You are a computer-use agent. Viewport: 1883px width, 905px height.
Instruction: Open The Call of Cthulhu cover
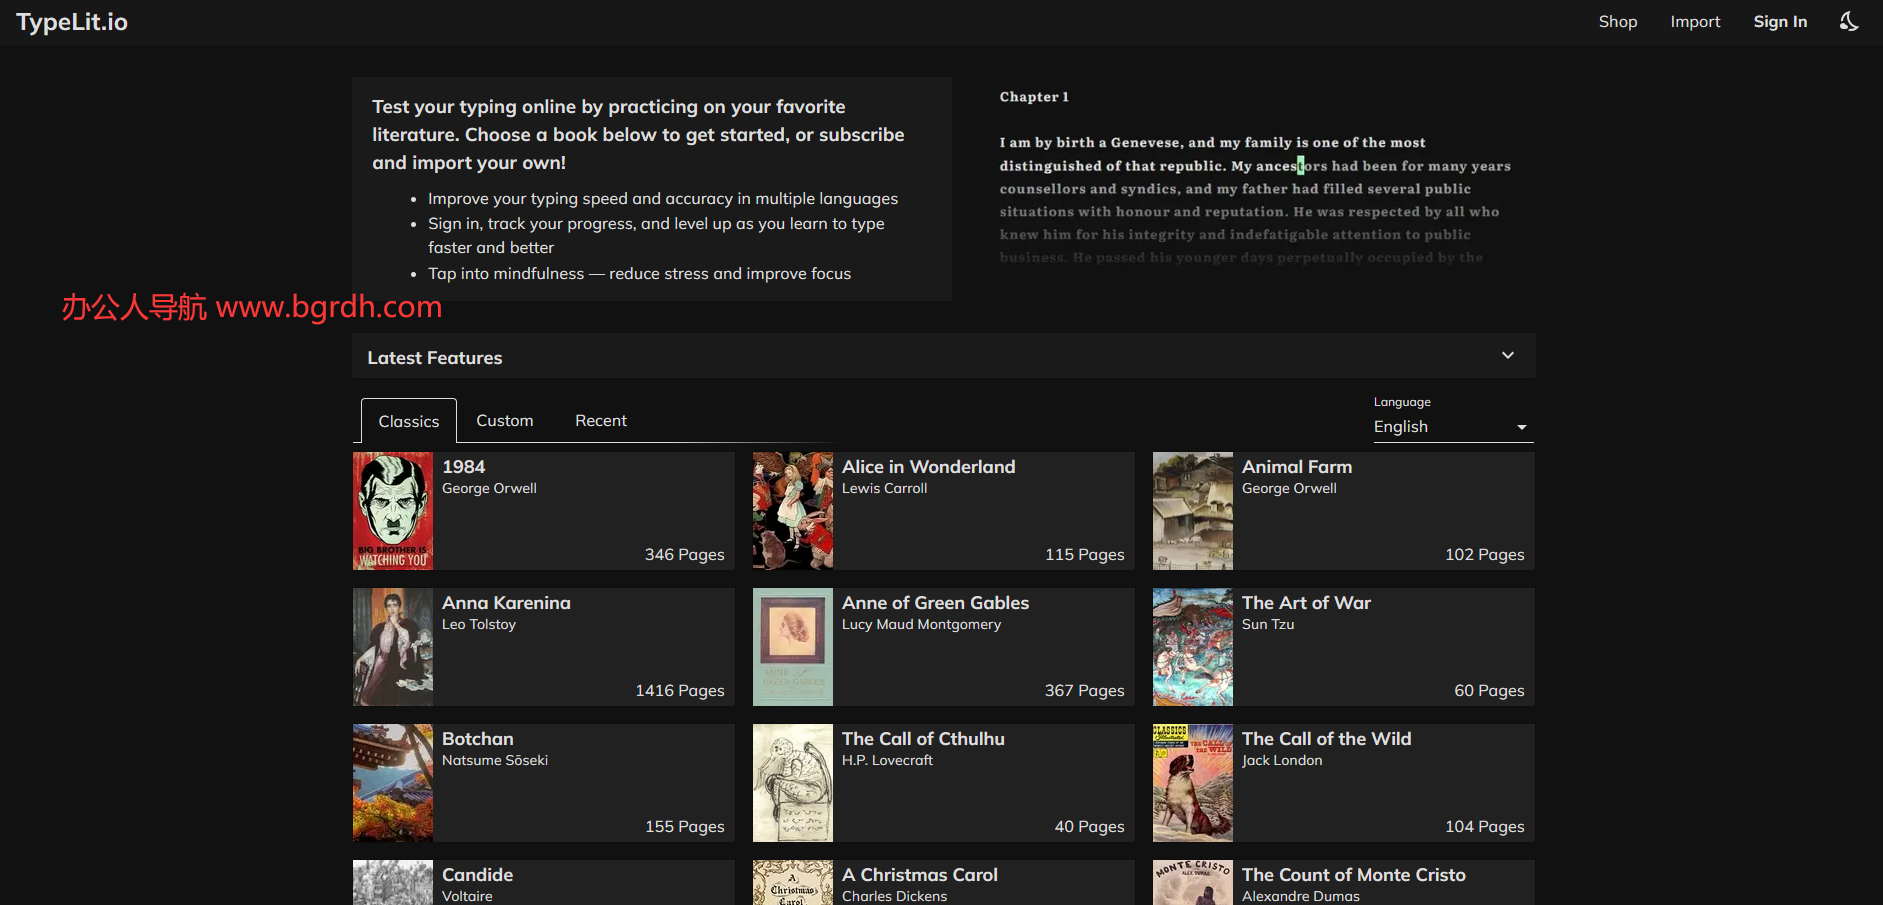[793, 783]
